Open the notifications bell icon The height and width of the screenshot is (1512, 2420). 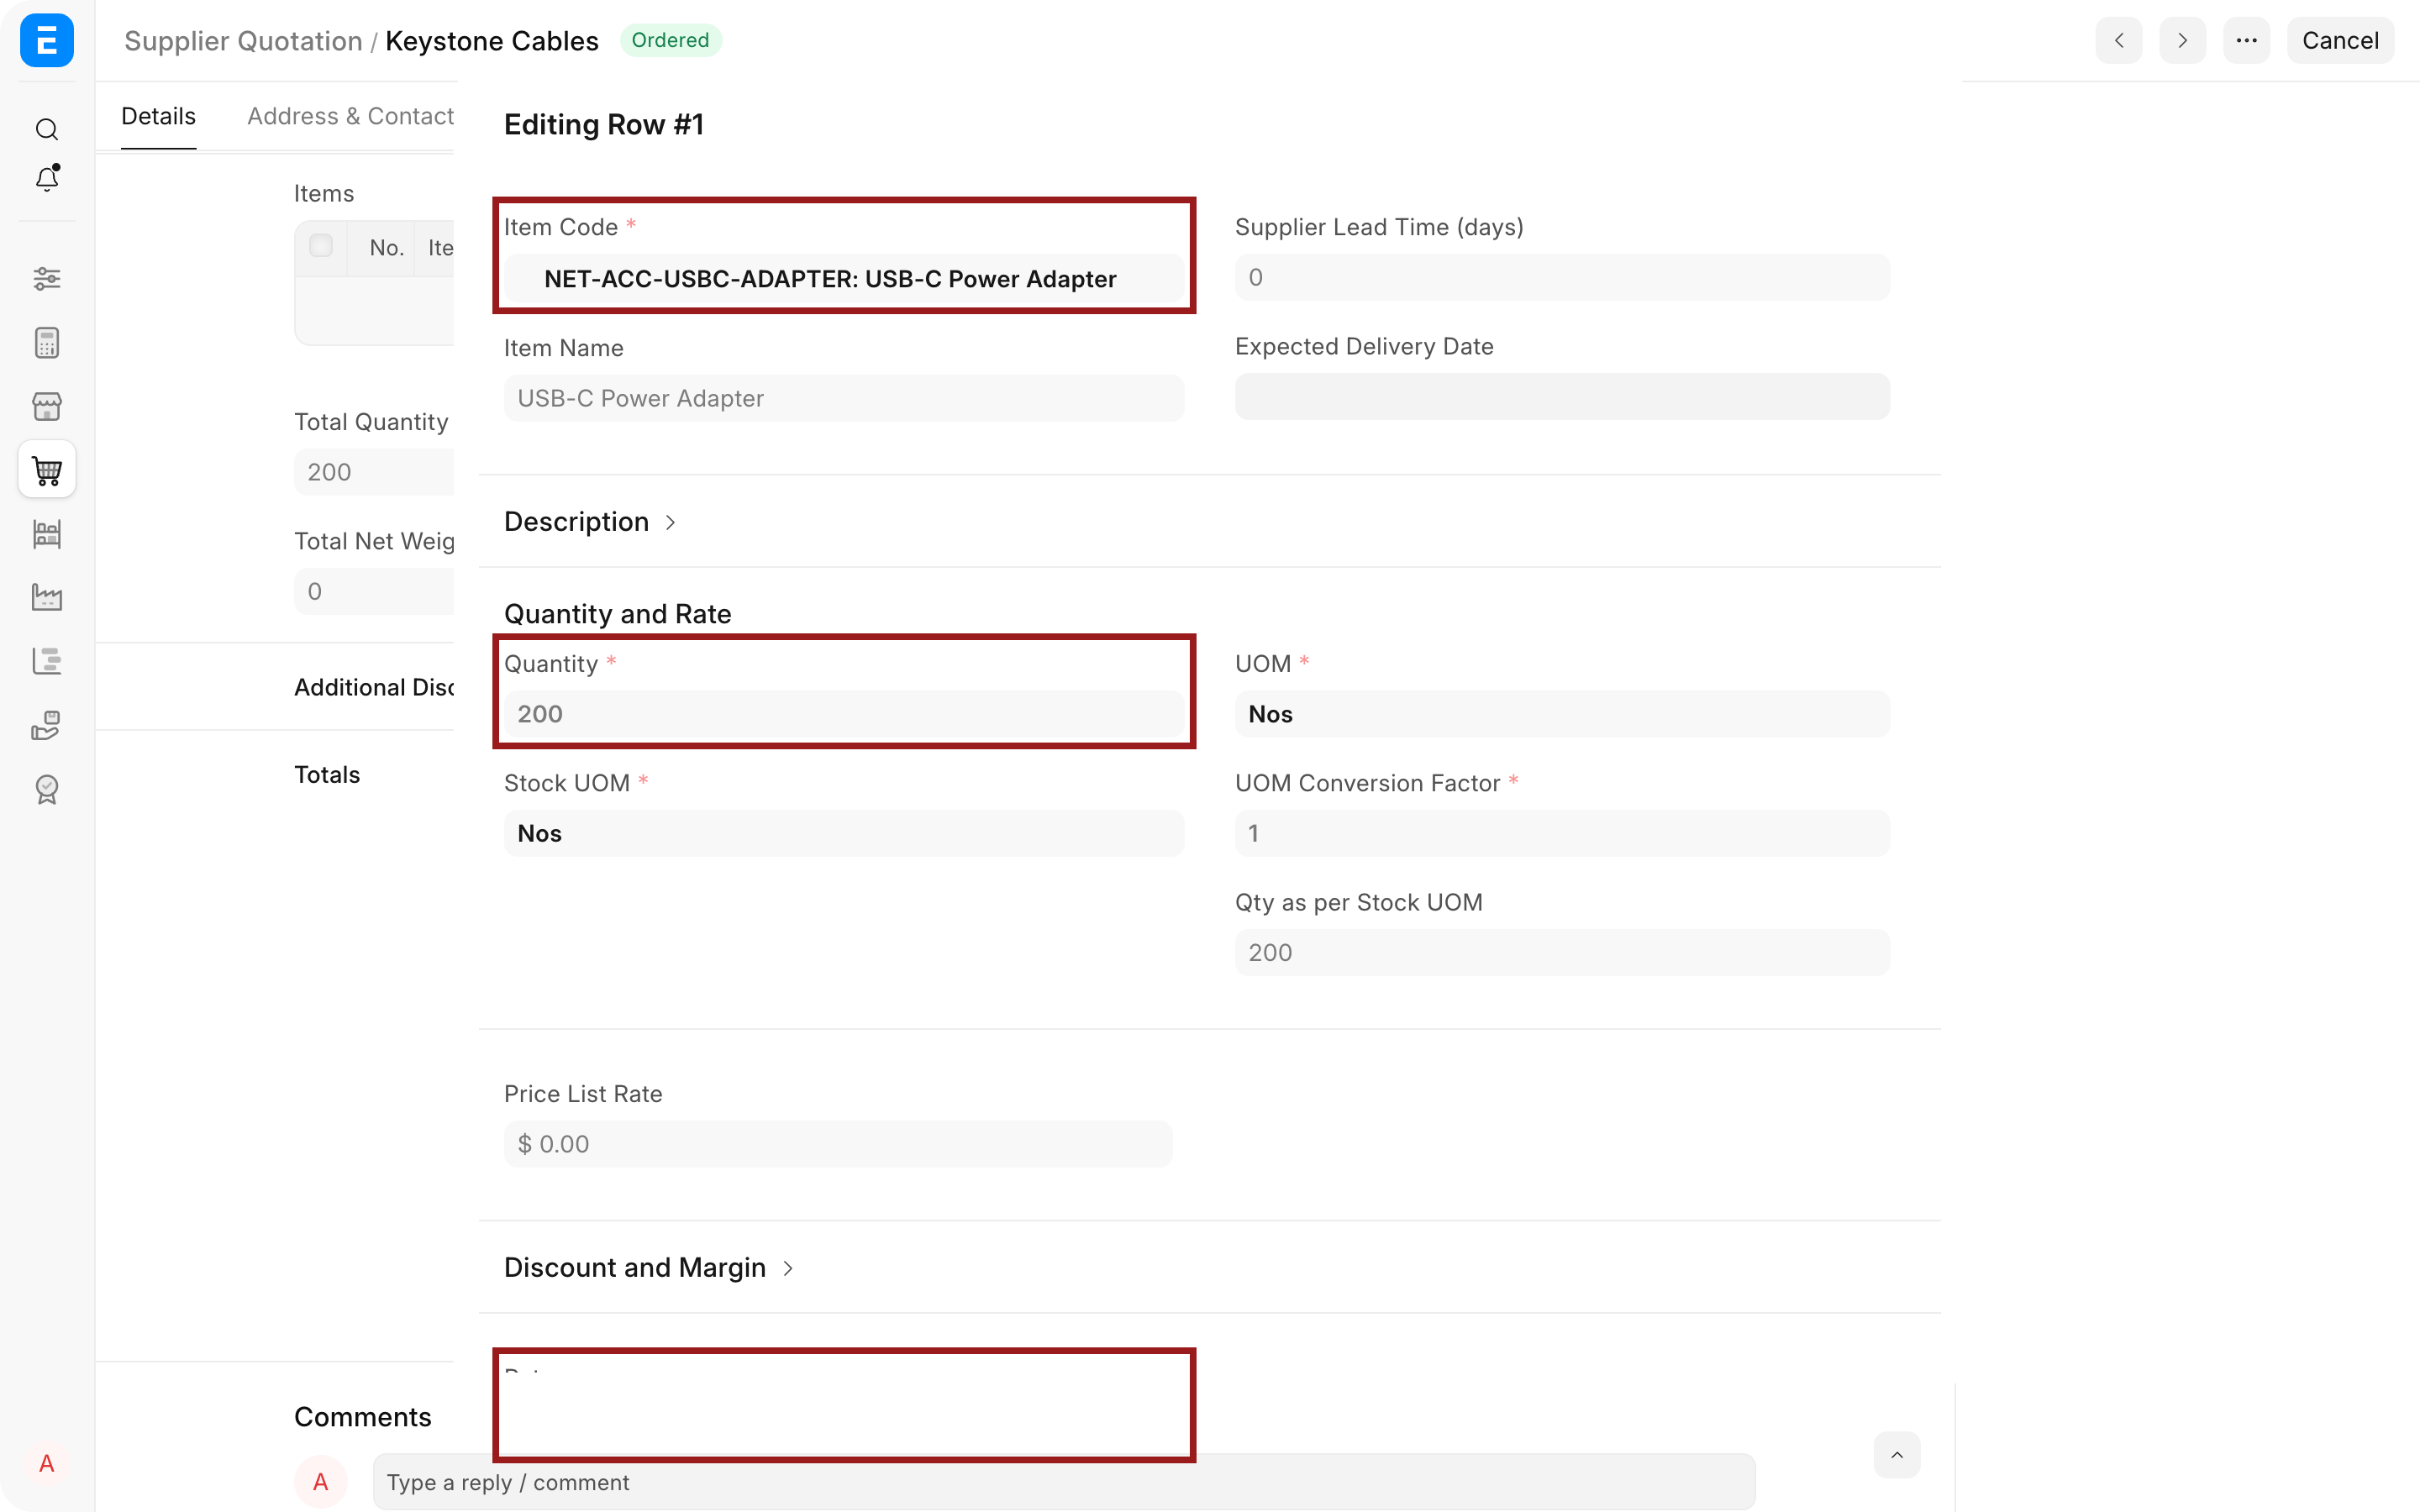coord(47,178)
